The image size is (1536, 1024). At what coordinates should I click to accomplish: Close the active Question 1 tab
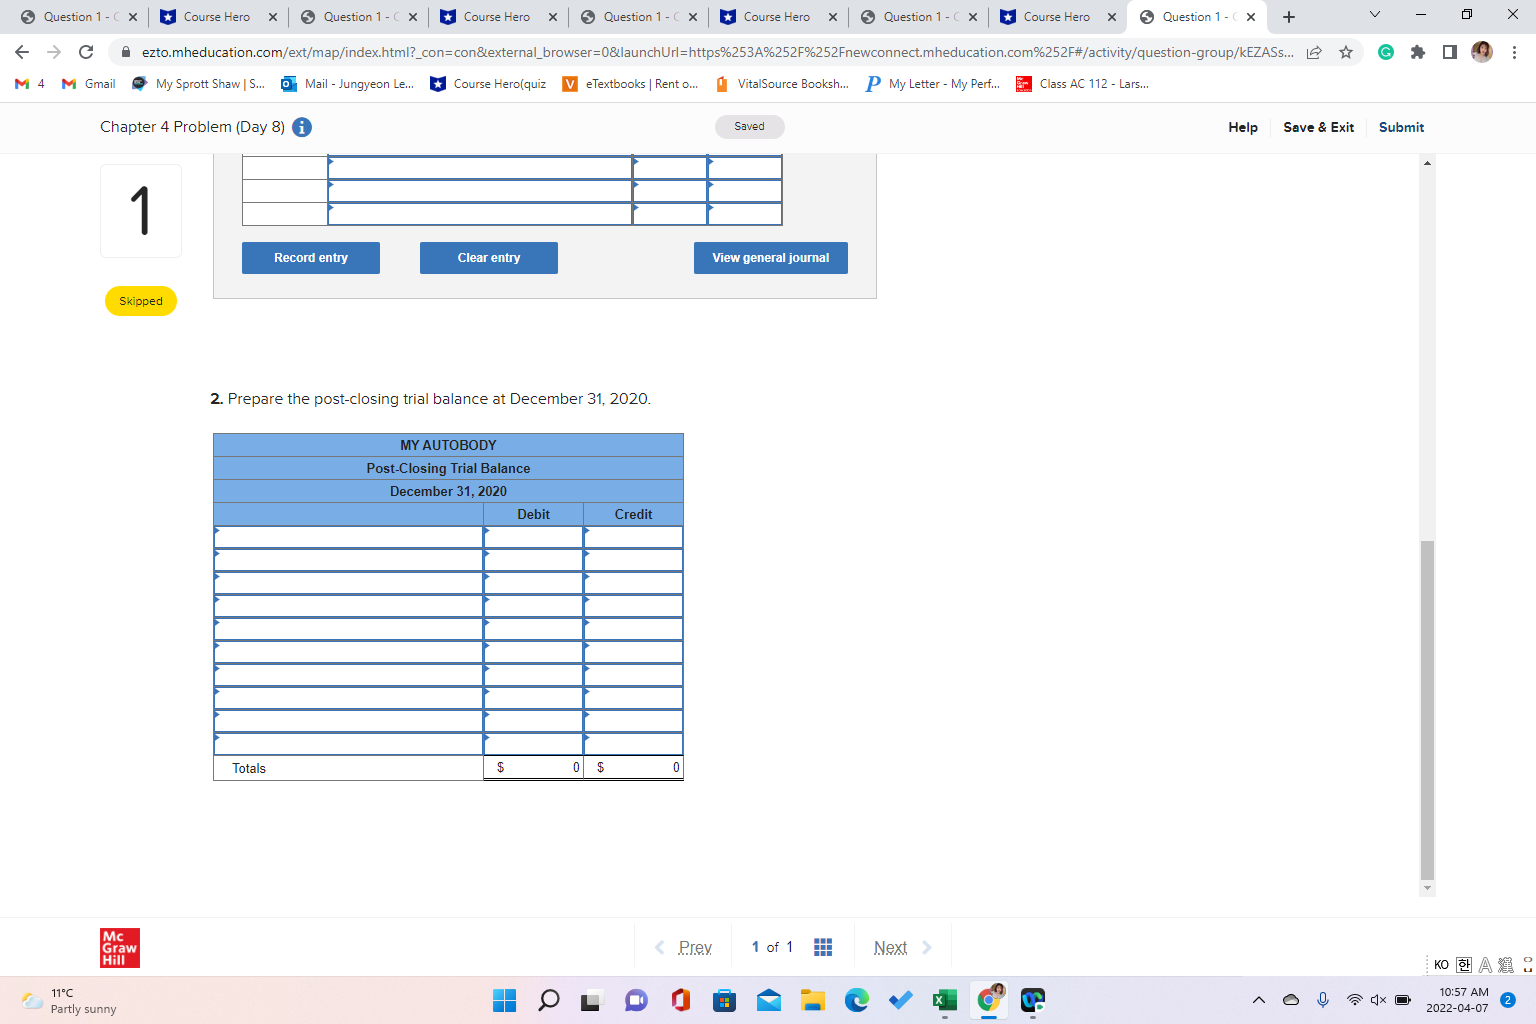click(x=1251, y=17)
